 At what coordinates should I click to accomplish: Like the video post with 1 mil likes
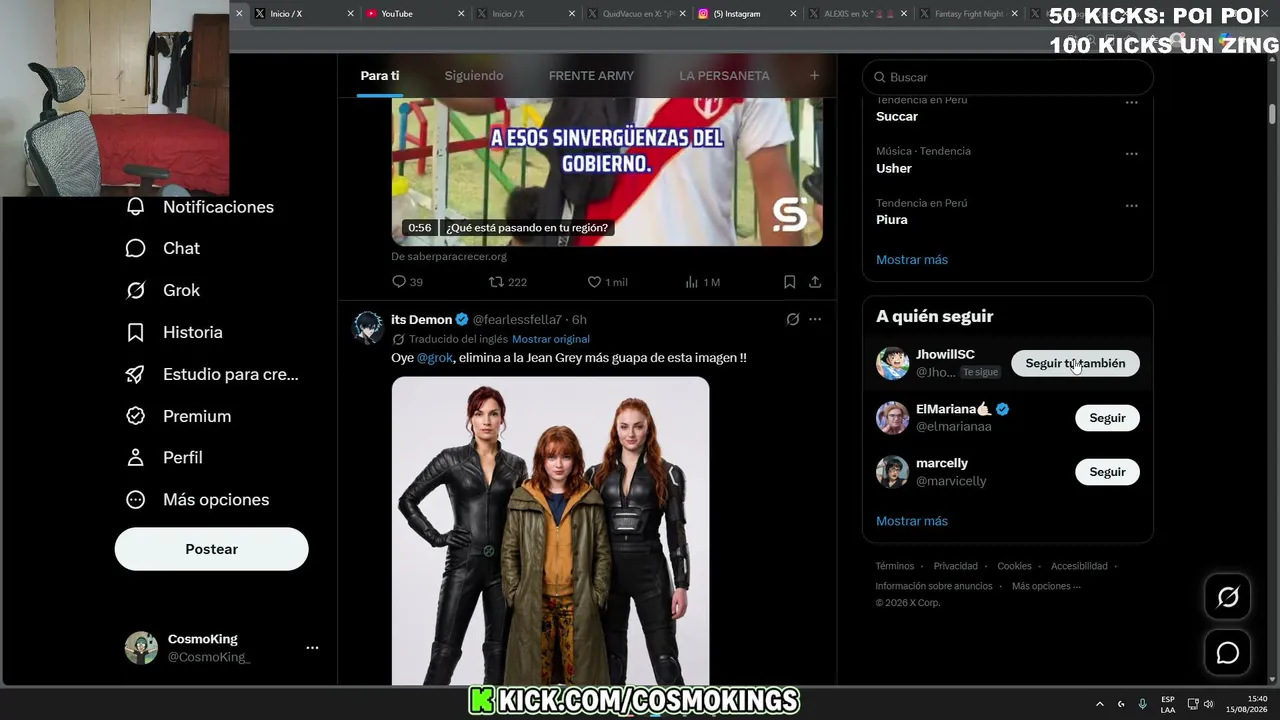coord(607,282)
